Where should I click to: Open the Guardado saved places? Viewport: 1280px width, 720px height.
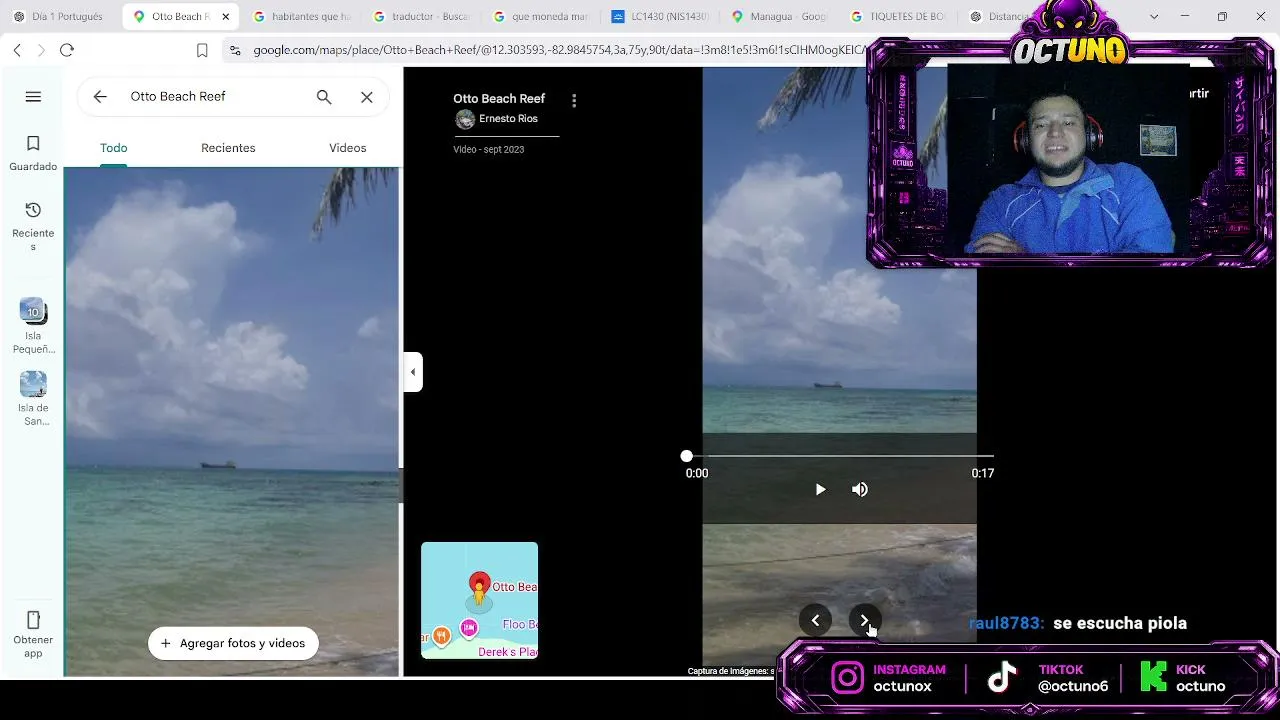[x=33, y=153]
